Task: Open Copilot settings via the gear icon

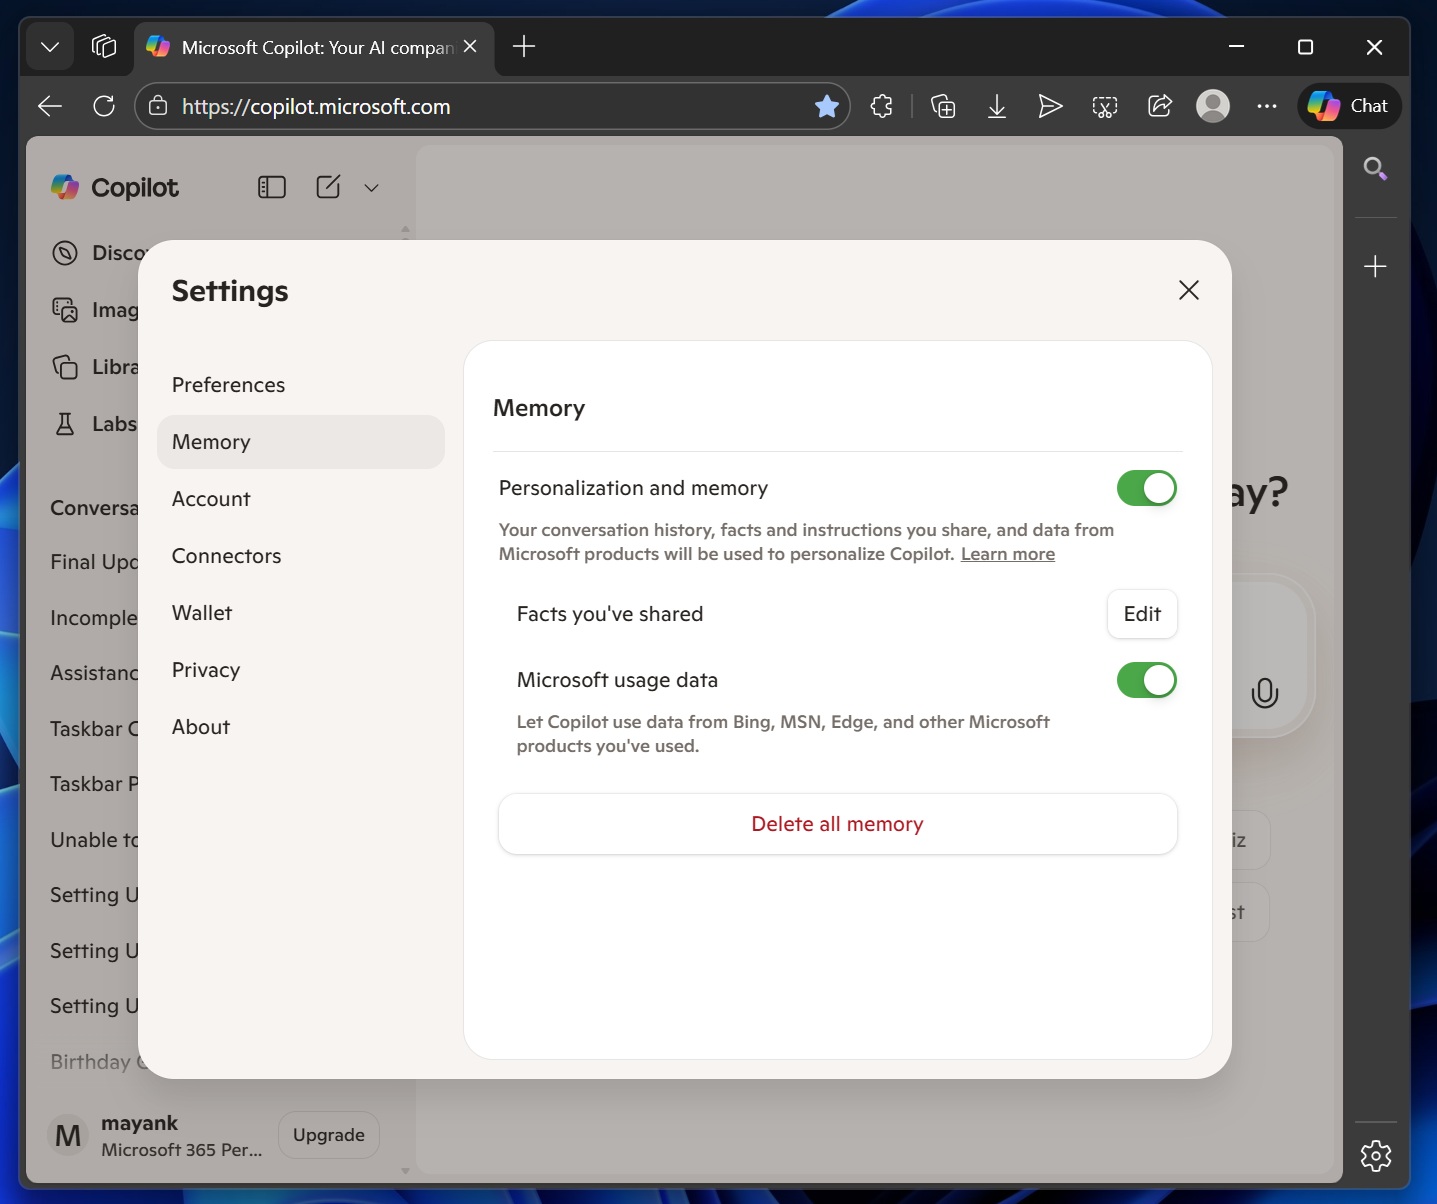Action: tap(1375, 1156)
